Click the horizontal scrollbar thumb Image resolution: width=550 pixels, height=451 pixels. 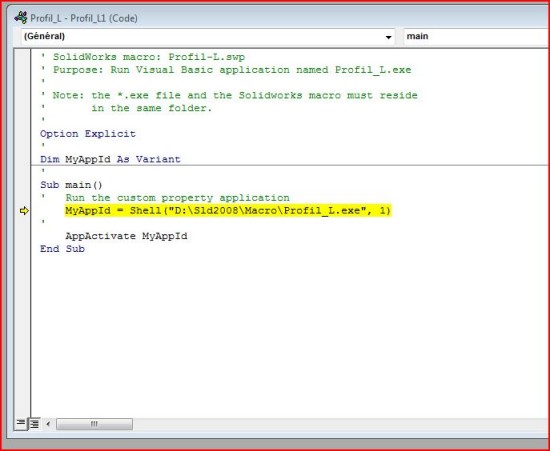pyautogui.click(x=94, y=424)
